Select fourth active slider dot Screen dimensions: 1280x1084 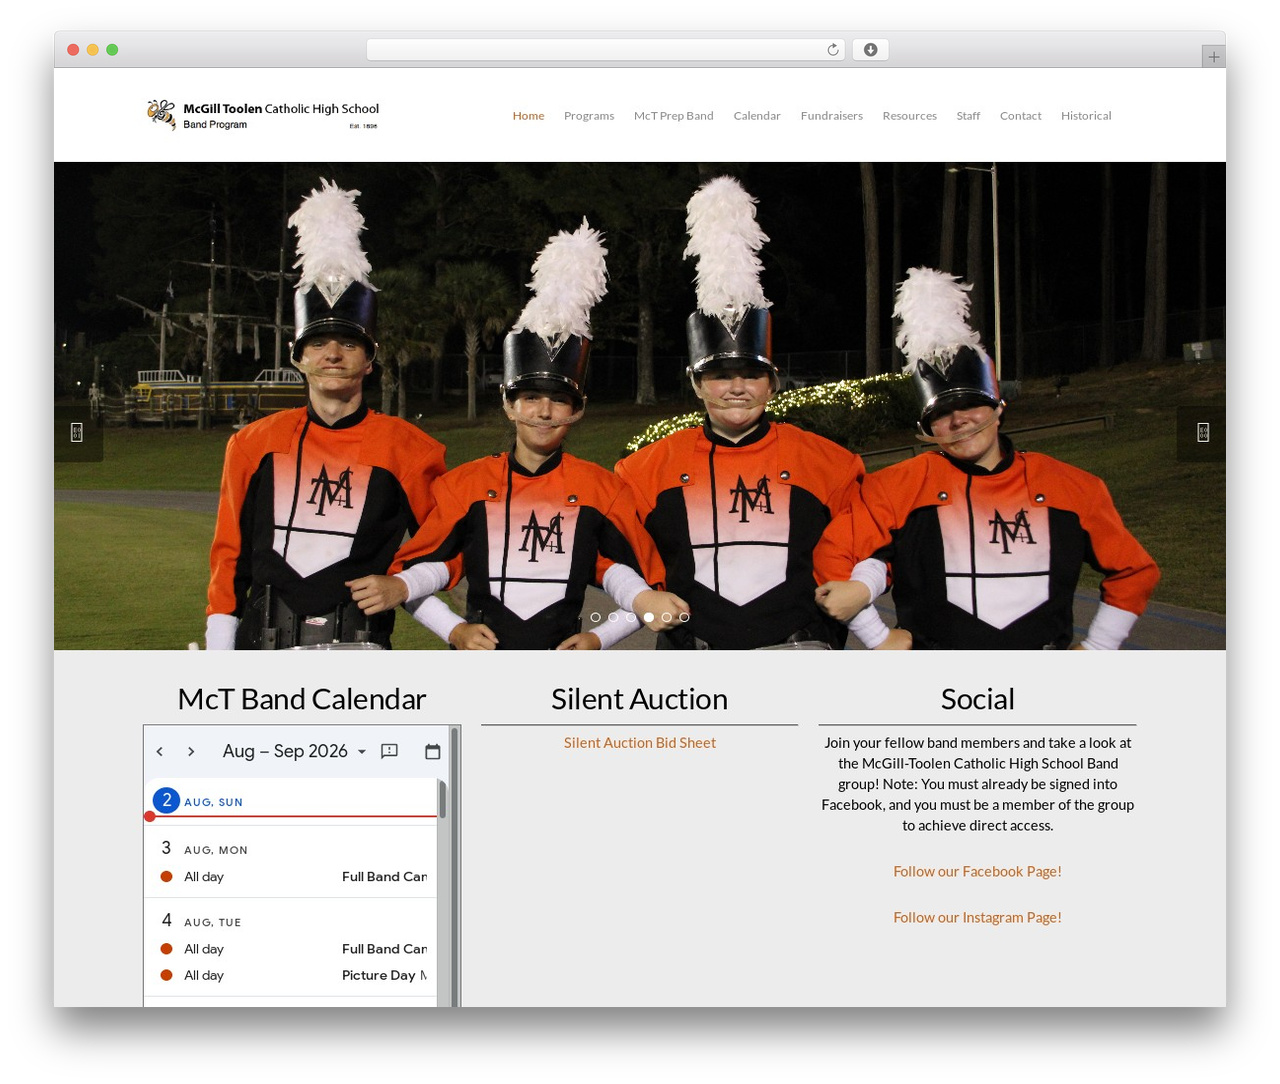(649, 617)
